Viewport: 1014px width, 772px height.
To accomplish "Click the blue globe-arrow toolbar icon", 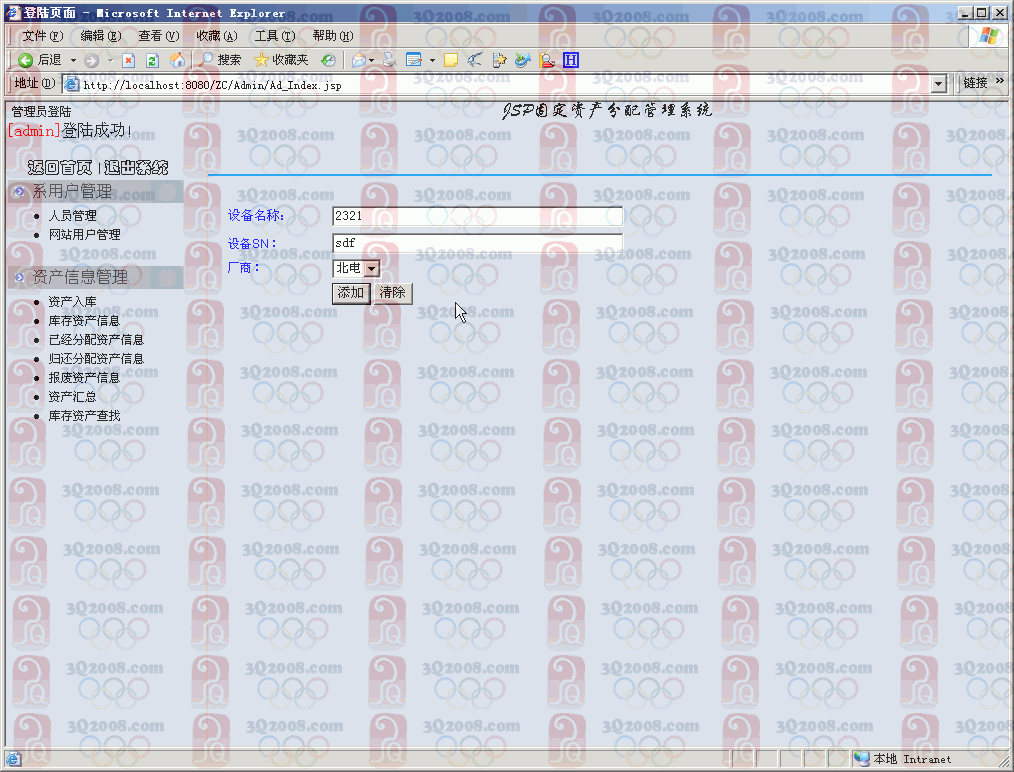I will pyautogui.click(x=523, y=61).
